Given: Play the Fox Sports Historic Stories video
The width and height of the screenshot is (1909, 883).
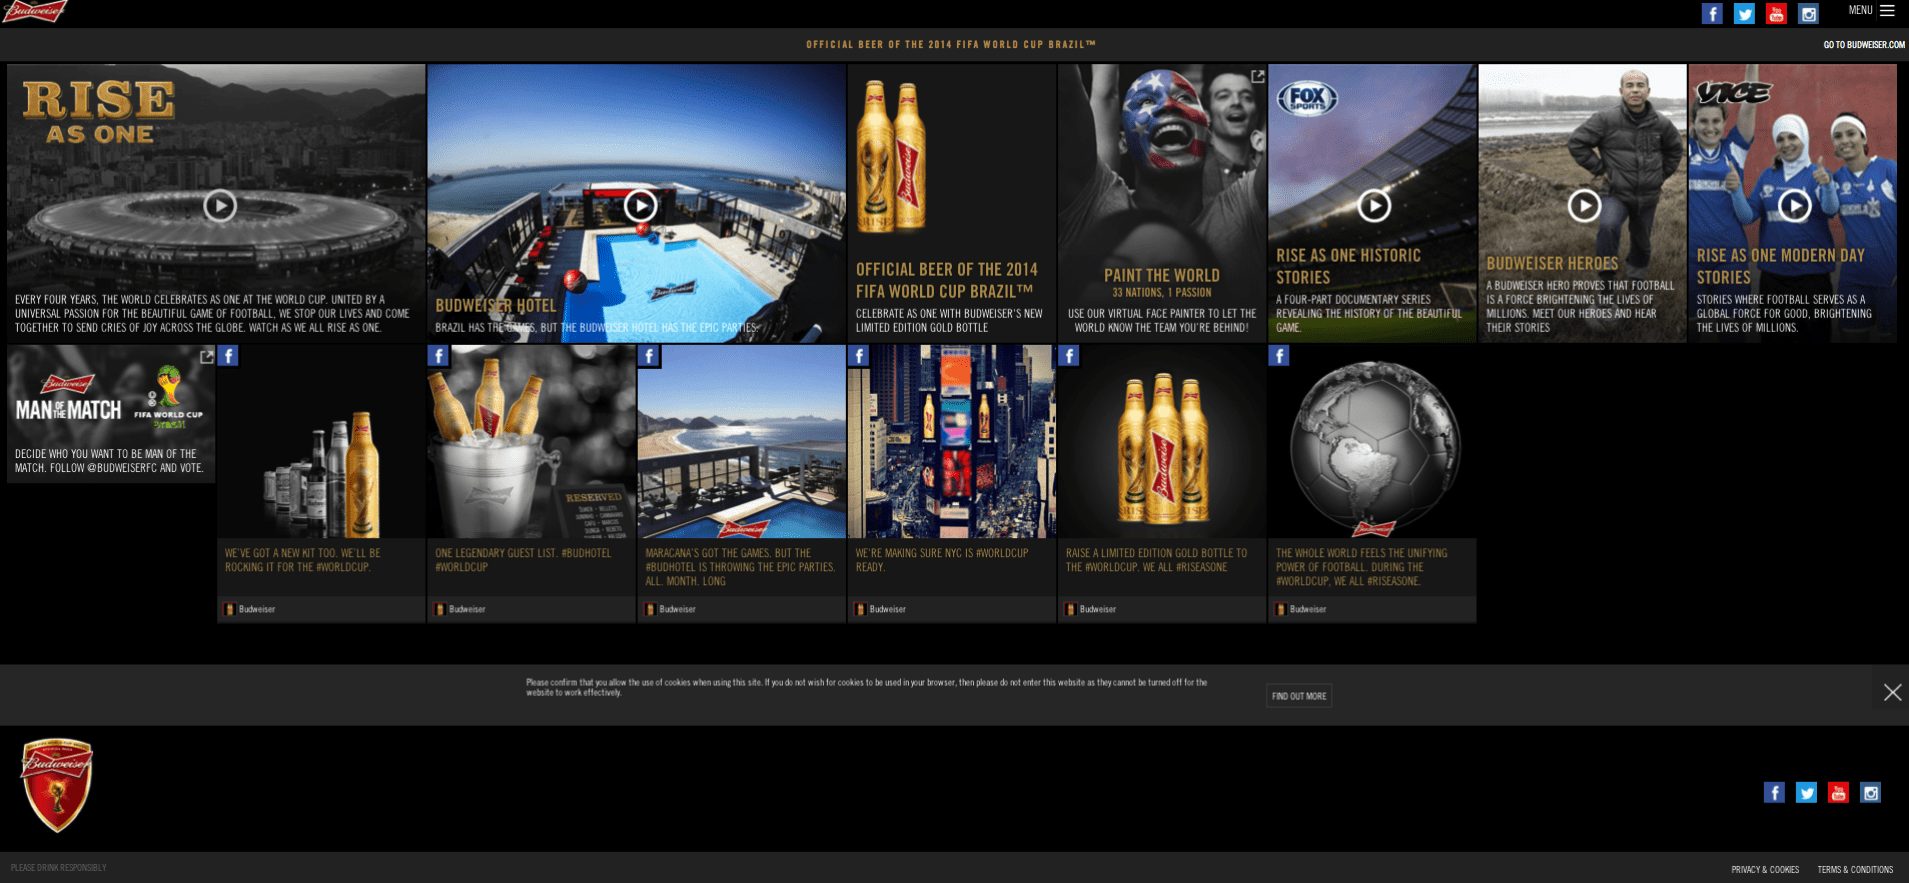Looking at the screenshot, I should pyautogui.click(x=1374, y=206).
